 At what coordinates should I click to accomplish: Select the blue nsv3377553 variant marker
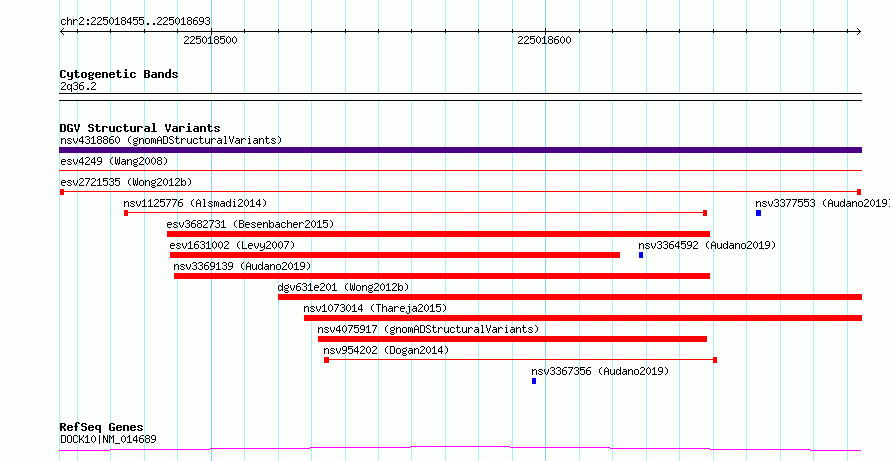(x=758, y=213)
